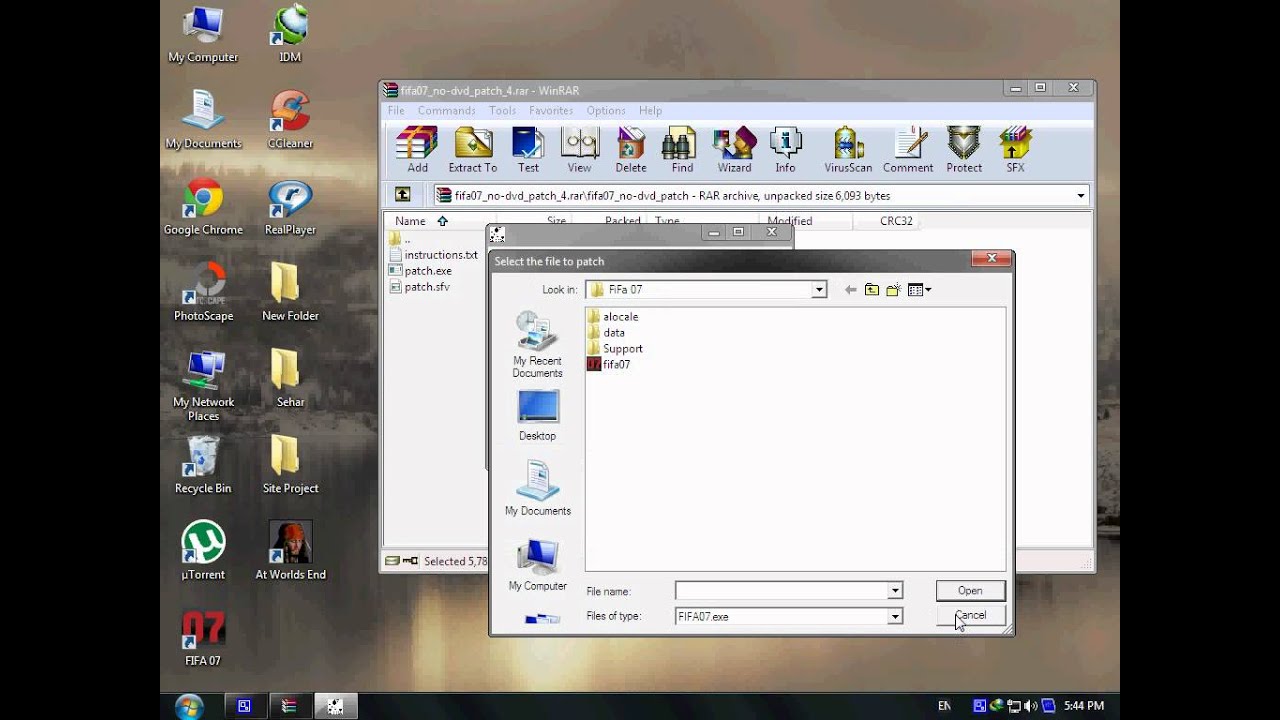
Task: Select the fifa07 executable file
Action: tap(608, 365)
